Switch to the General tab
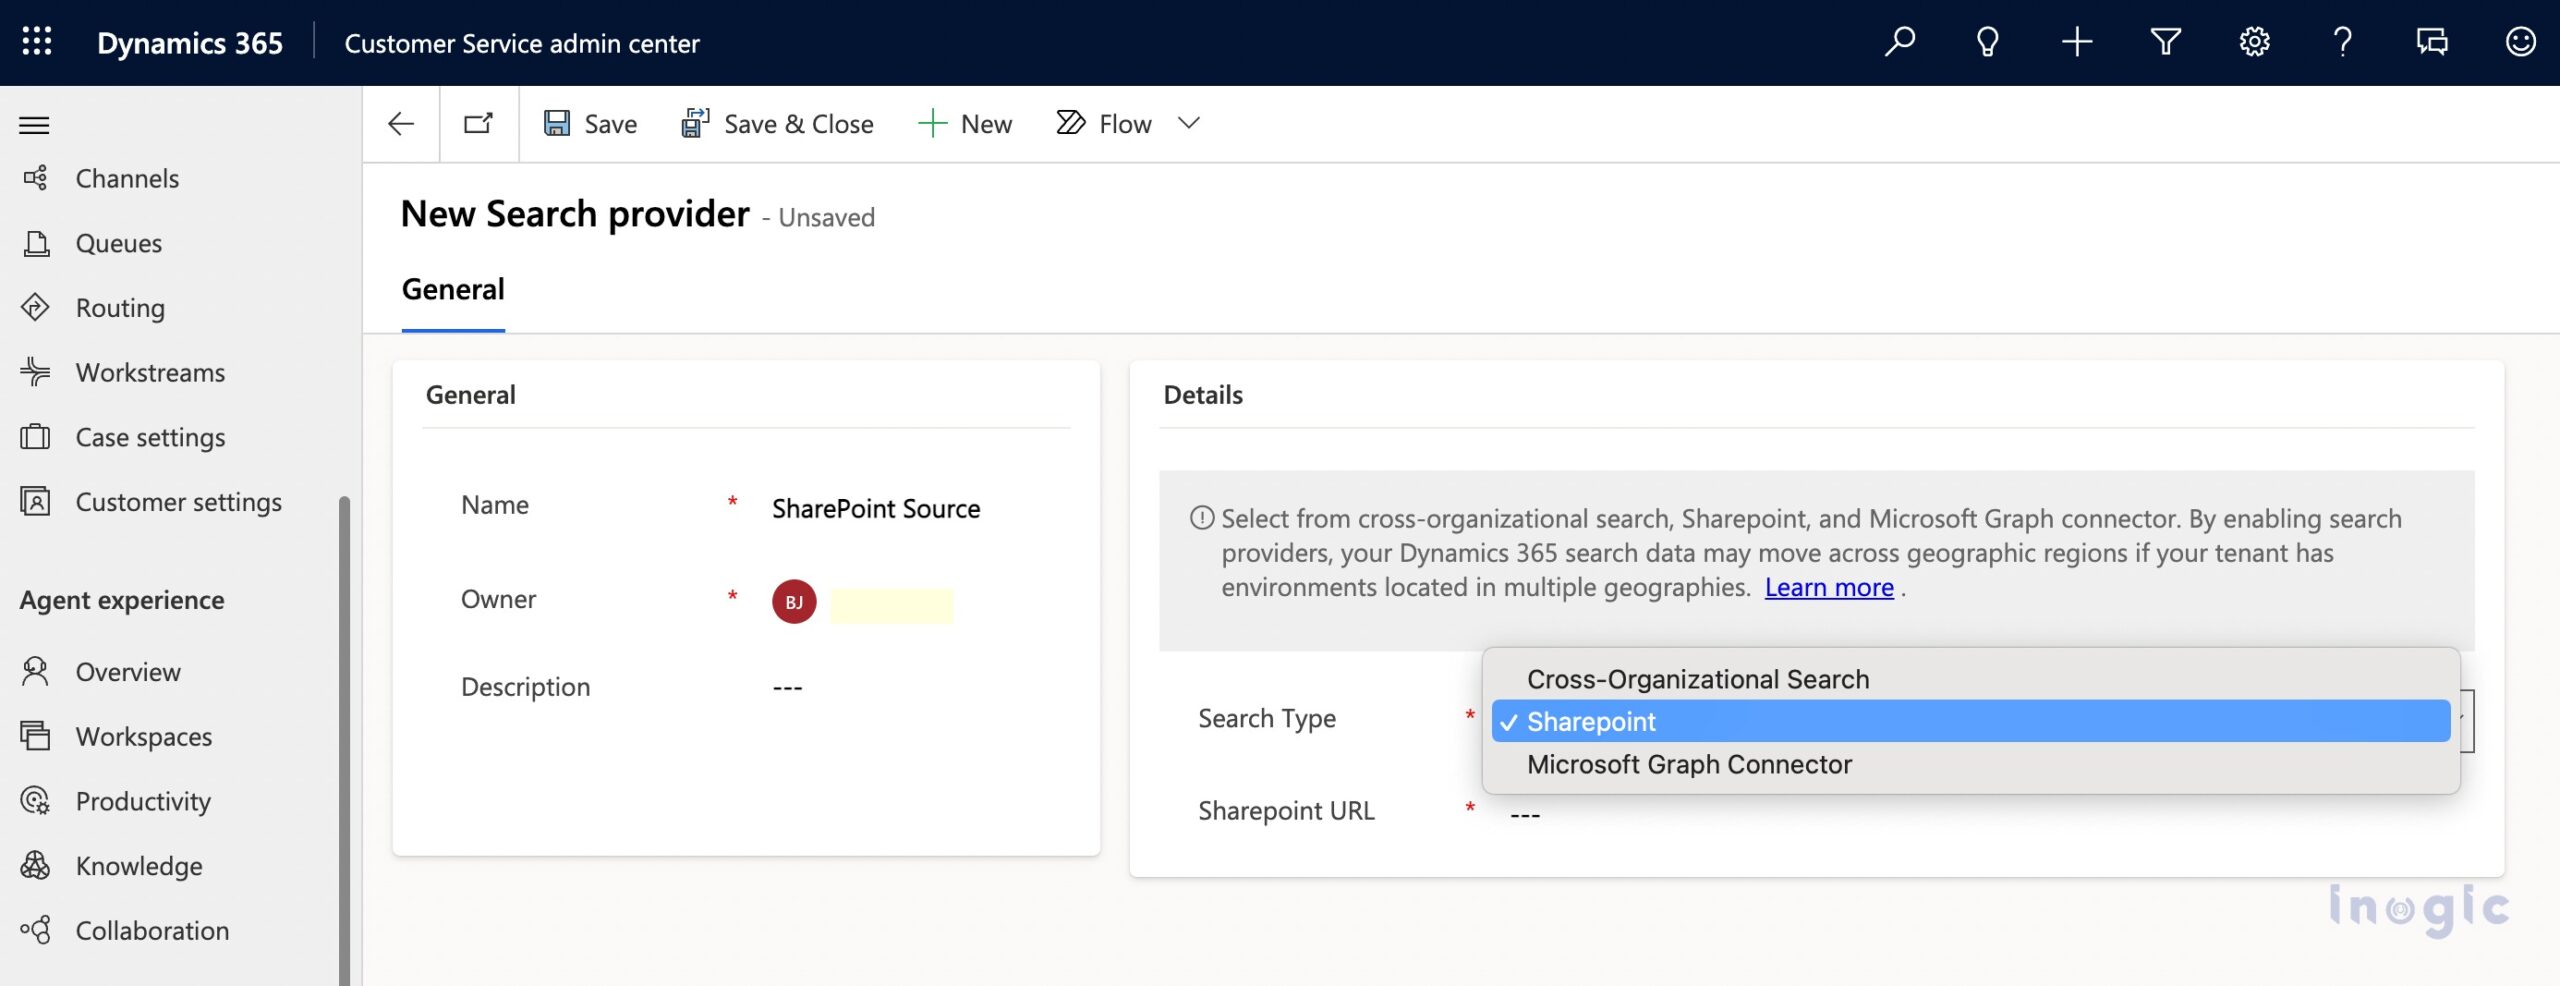 click(453, 290)
